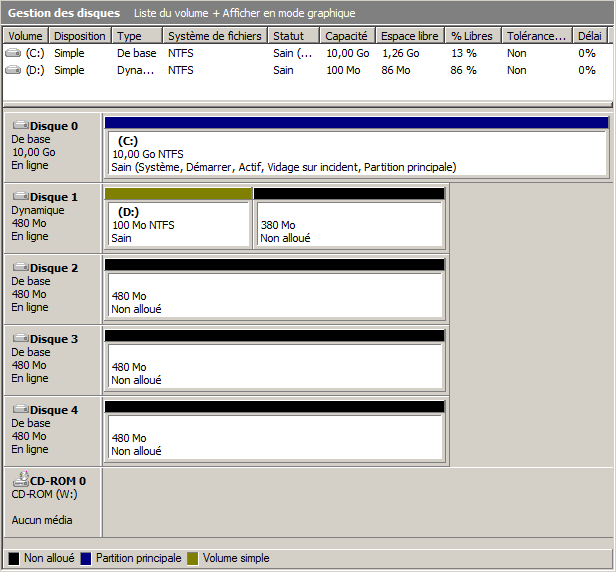
Task: Click the CD-ROM 0 drive icon
Action: (x=20, y=480)
